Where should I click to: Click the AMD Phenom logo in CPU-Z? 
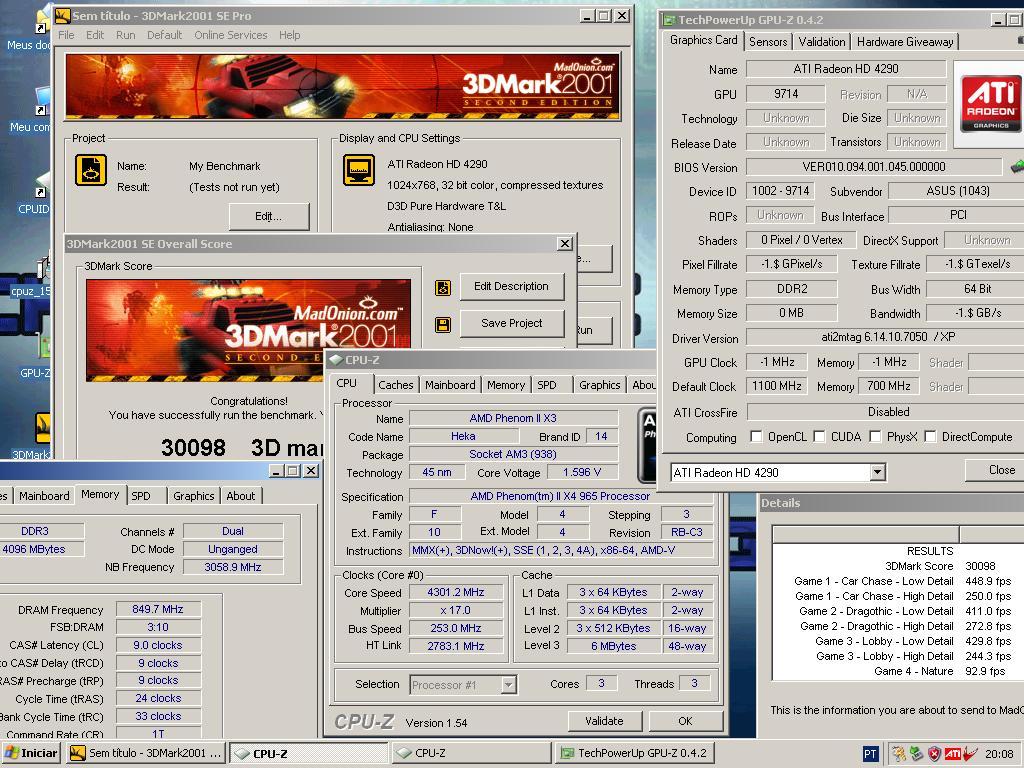pos(647,445)
